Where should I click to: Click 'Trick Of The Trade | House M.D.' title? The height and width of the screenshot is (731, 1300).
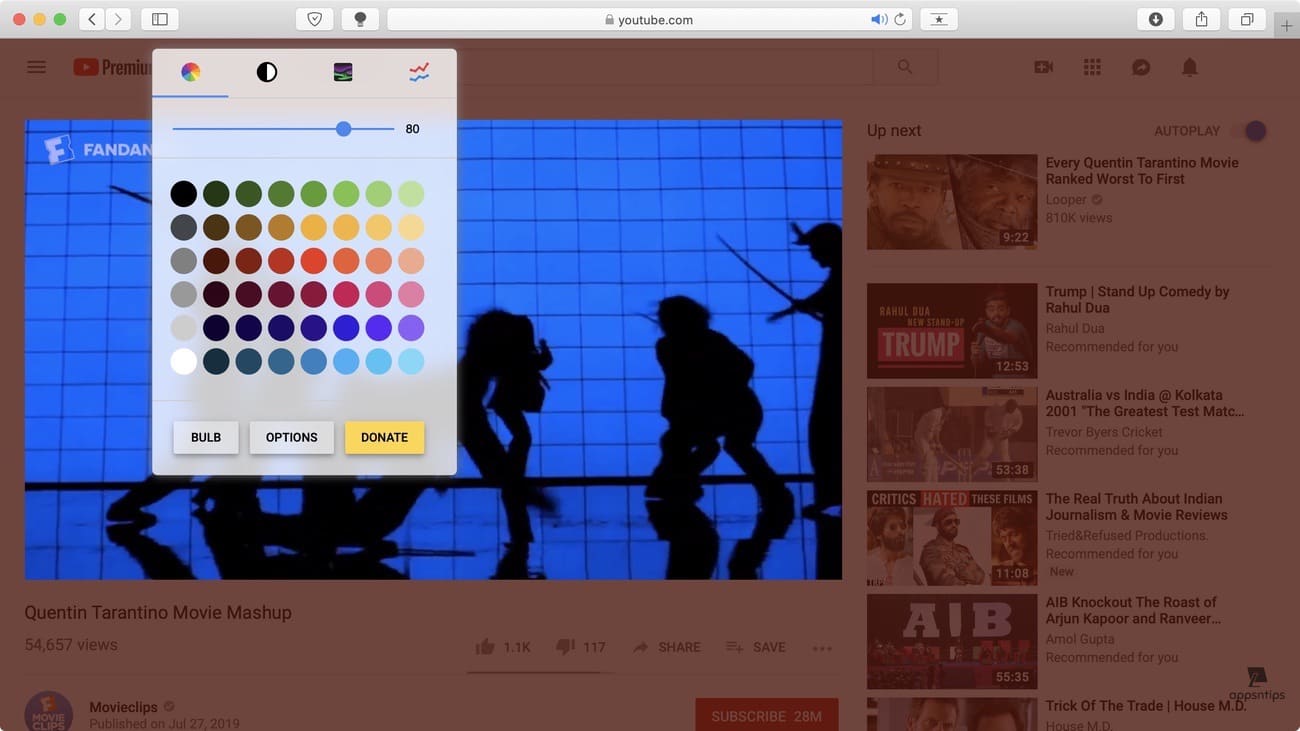point(1146,706)
